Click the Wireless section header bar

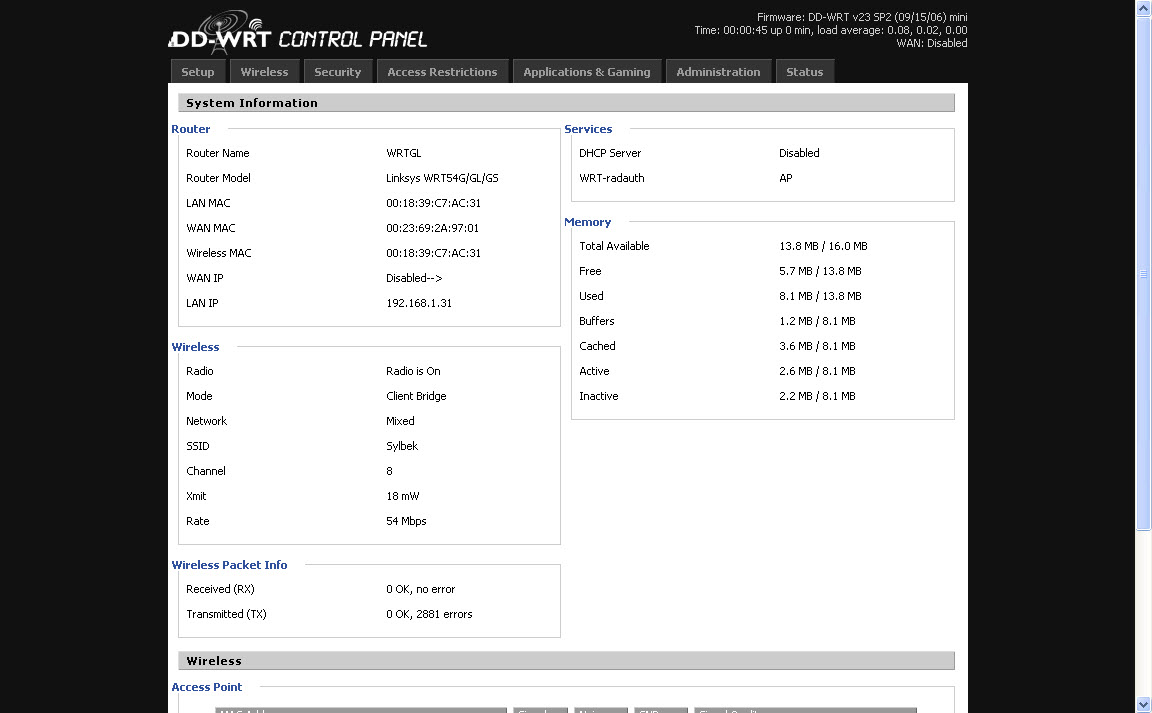(x=566, y=661)
